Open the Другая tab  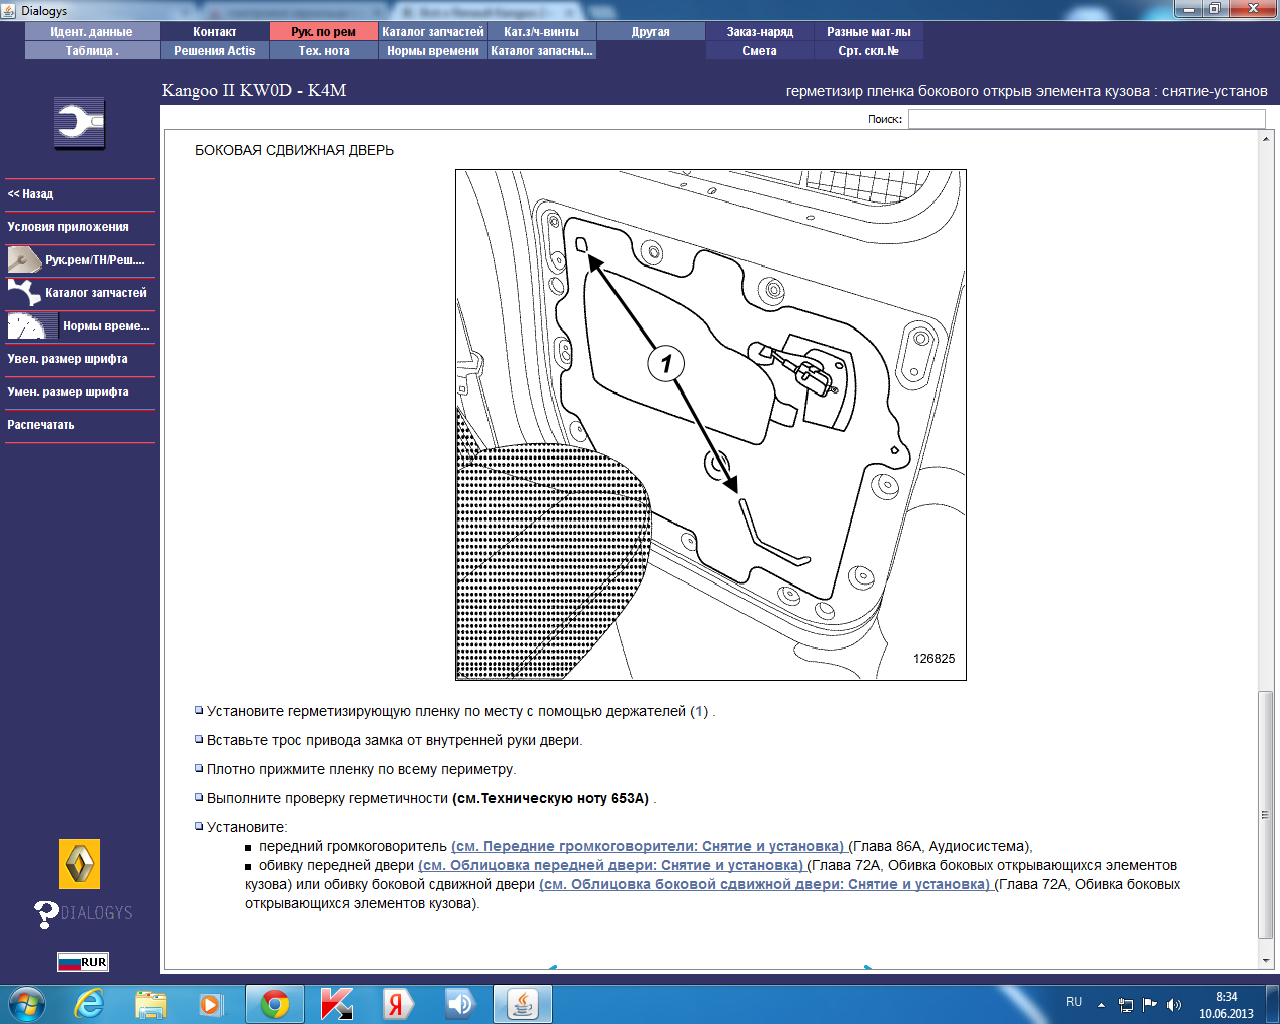[x=651, y=32]
